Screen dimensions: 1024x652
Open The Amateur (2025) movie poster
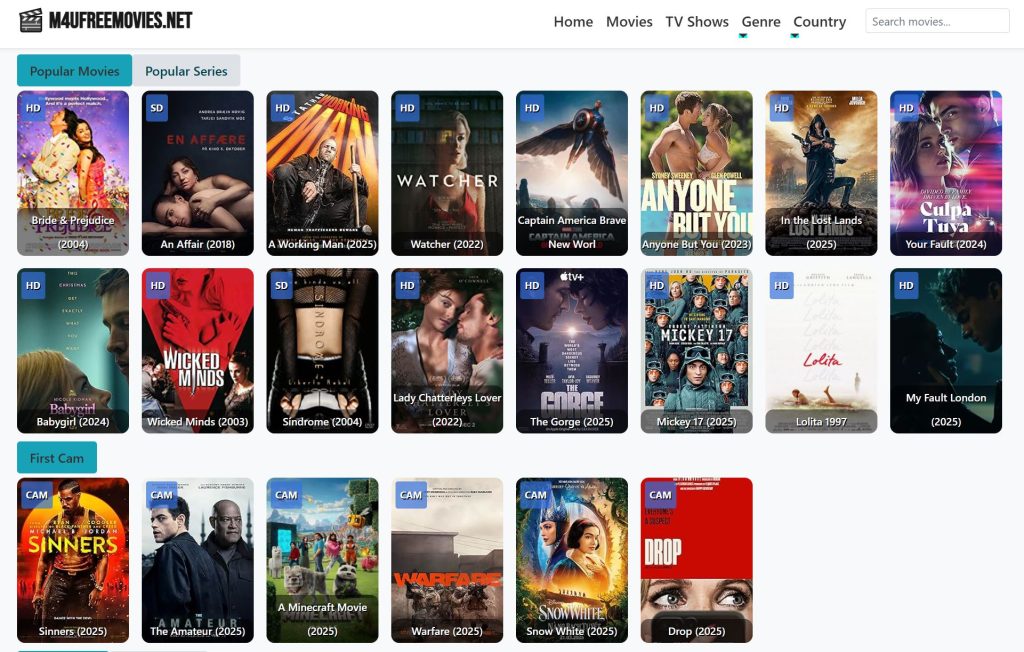coord(198,561)
